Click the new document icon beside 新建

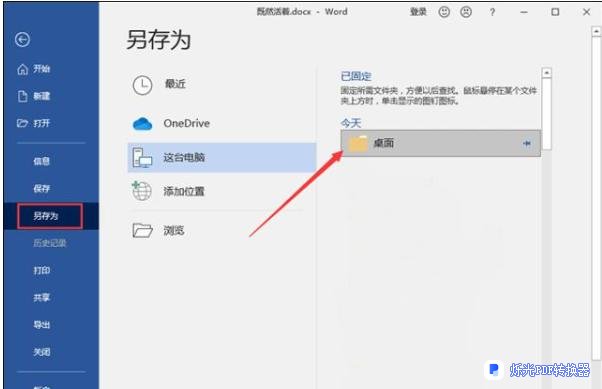(x=23, y=96)
